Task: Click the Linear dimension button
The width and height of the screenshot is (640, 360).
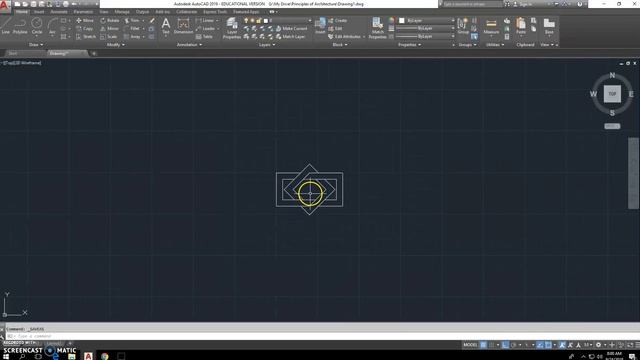Action: (x=207, y=20)
